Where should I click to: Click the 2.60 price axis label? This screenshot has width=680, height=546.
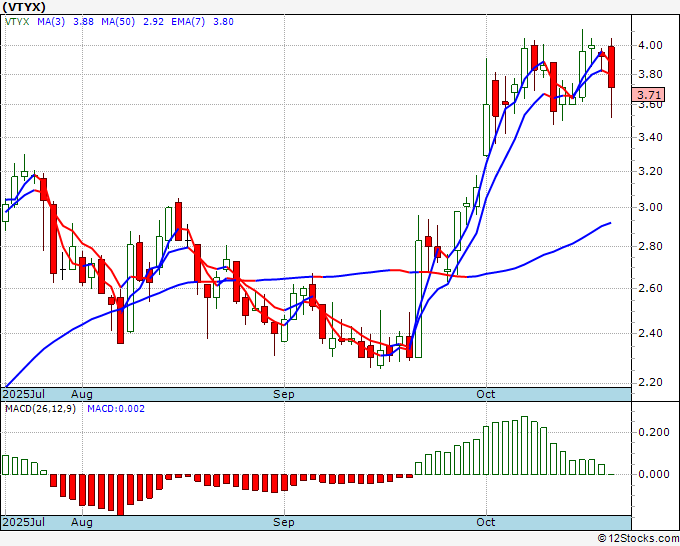point(650,288)
